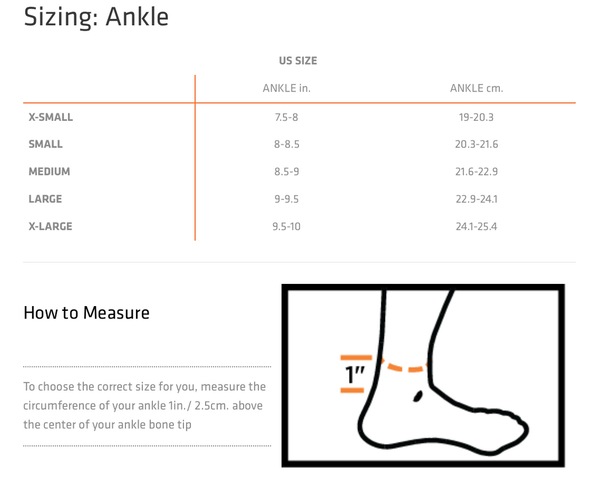600x495 pixels.
Task: Click the Sizing: Ankle heading
Action: click(x=96, y=17)
